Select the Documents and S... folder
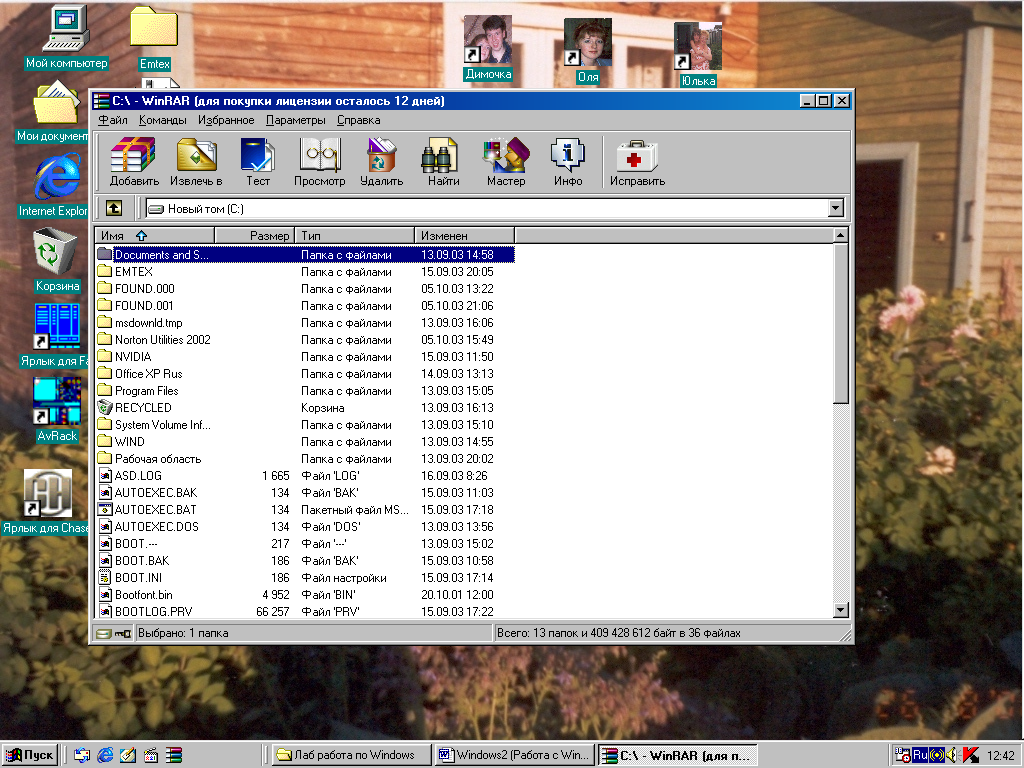The image size is (1024, 768). pyautogui.click(x=305, y=255)
